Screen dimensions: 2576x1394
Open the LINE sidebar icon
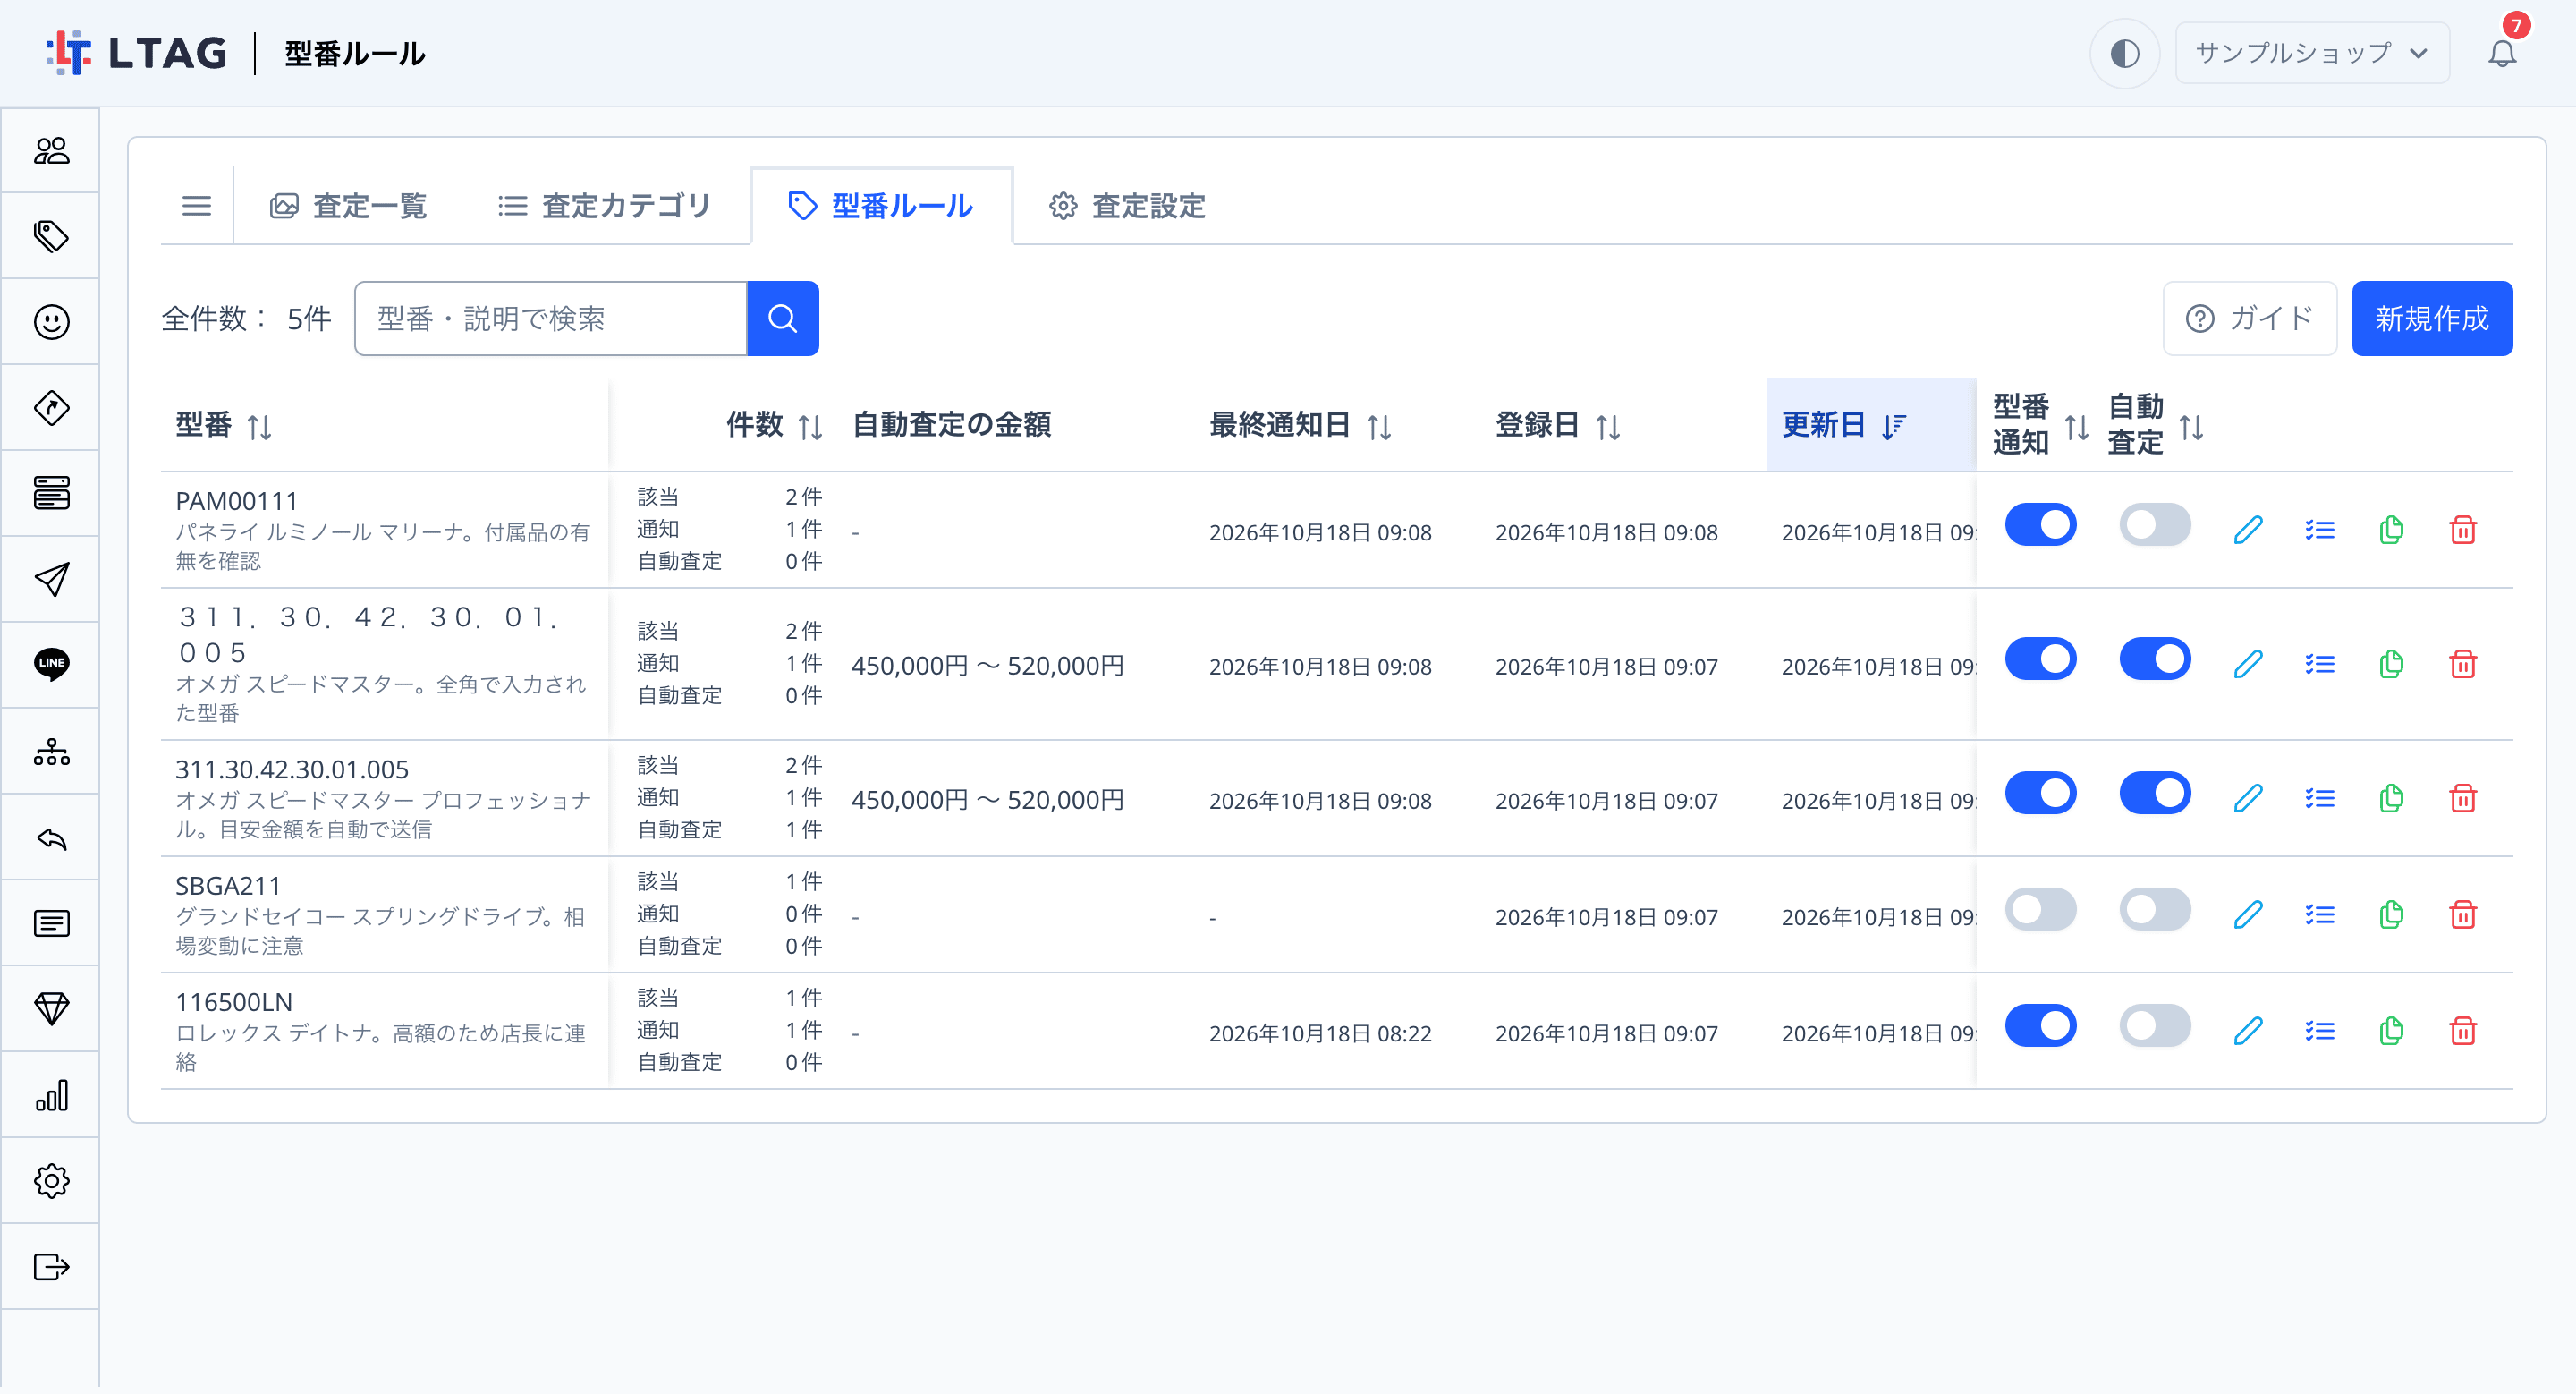pos(51,664)
